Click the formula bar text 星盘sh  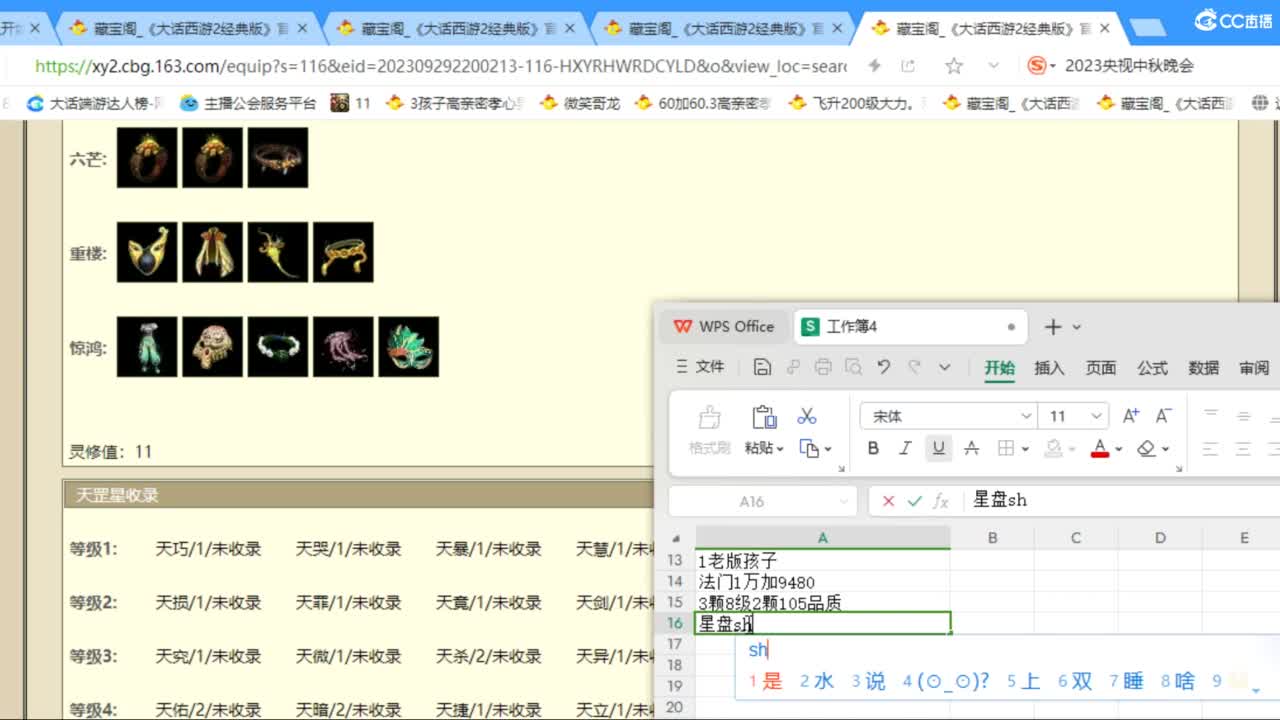pyautogui.click(x=1000, y=501)
